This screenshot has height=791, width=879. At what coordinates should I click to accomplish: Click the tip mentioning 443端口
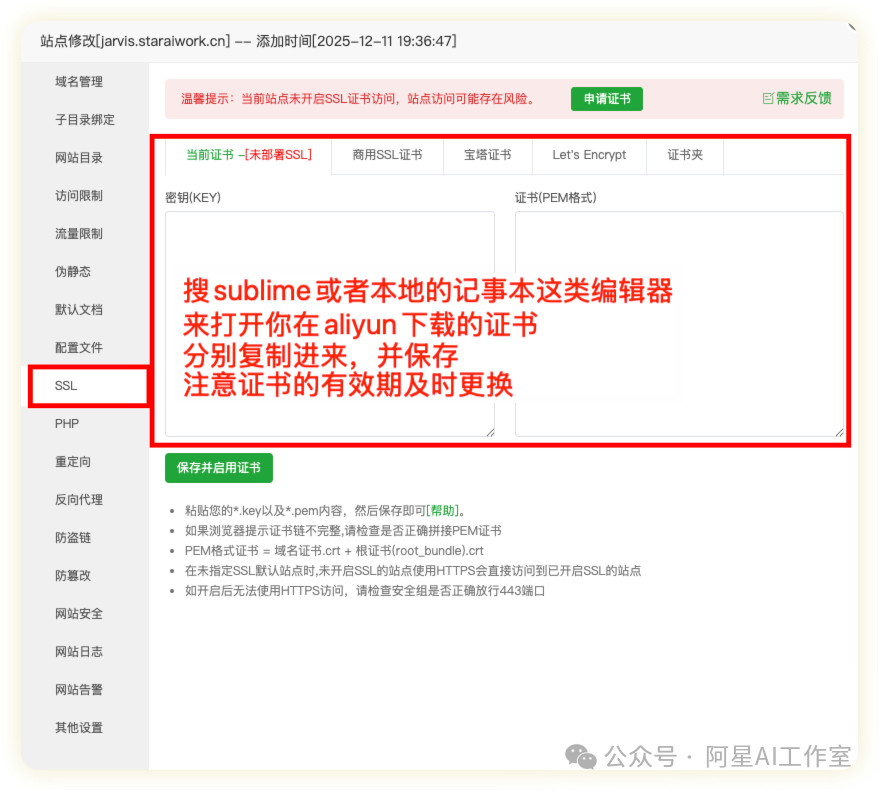(365, 591)
